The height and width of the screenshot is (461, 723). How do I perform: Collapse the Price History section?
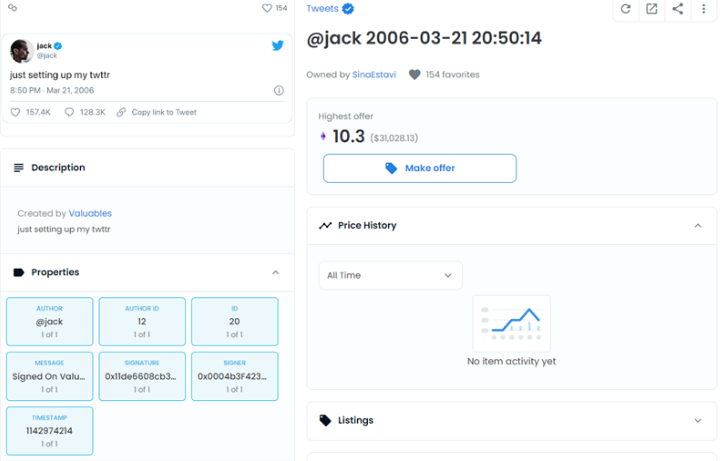pos(698,225)
